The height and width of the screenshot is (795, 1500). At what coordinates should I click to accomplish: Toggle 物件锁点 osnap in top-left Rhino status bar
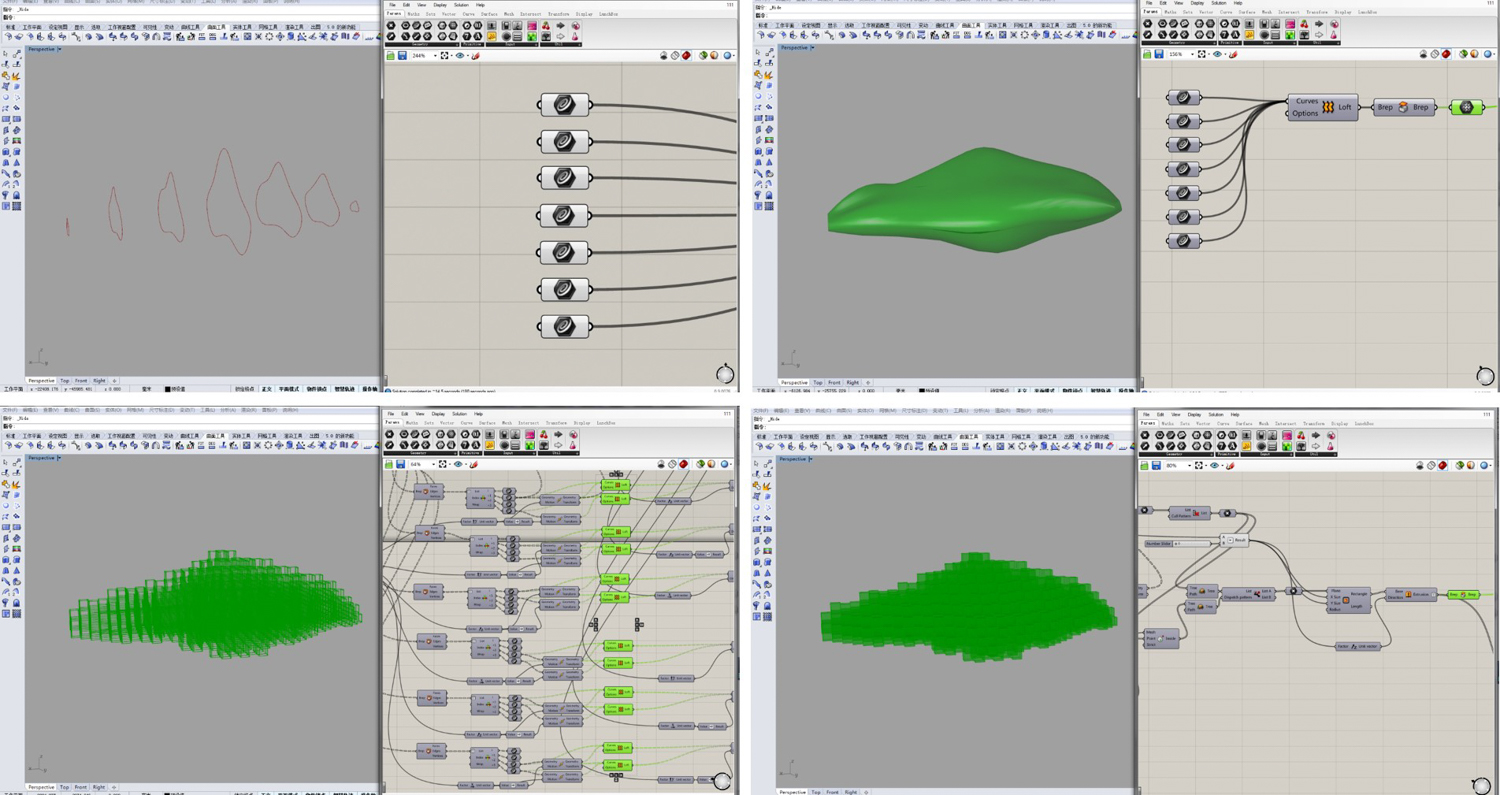click(x=316, y=389)
